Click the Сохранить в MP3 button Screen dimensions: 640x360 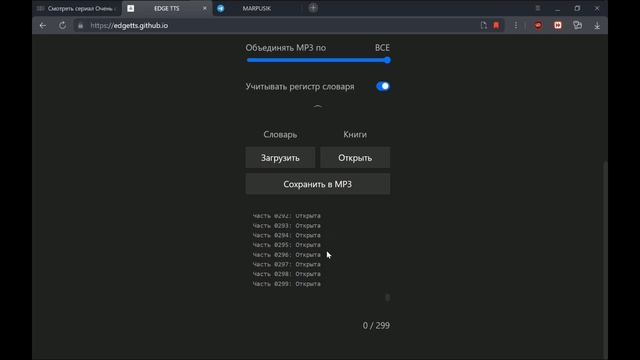(x=318, y=184)
